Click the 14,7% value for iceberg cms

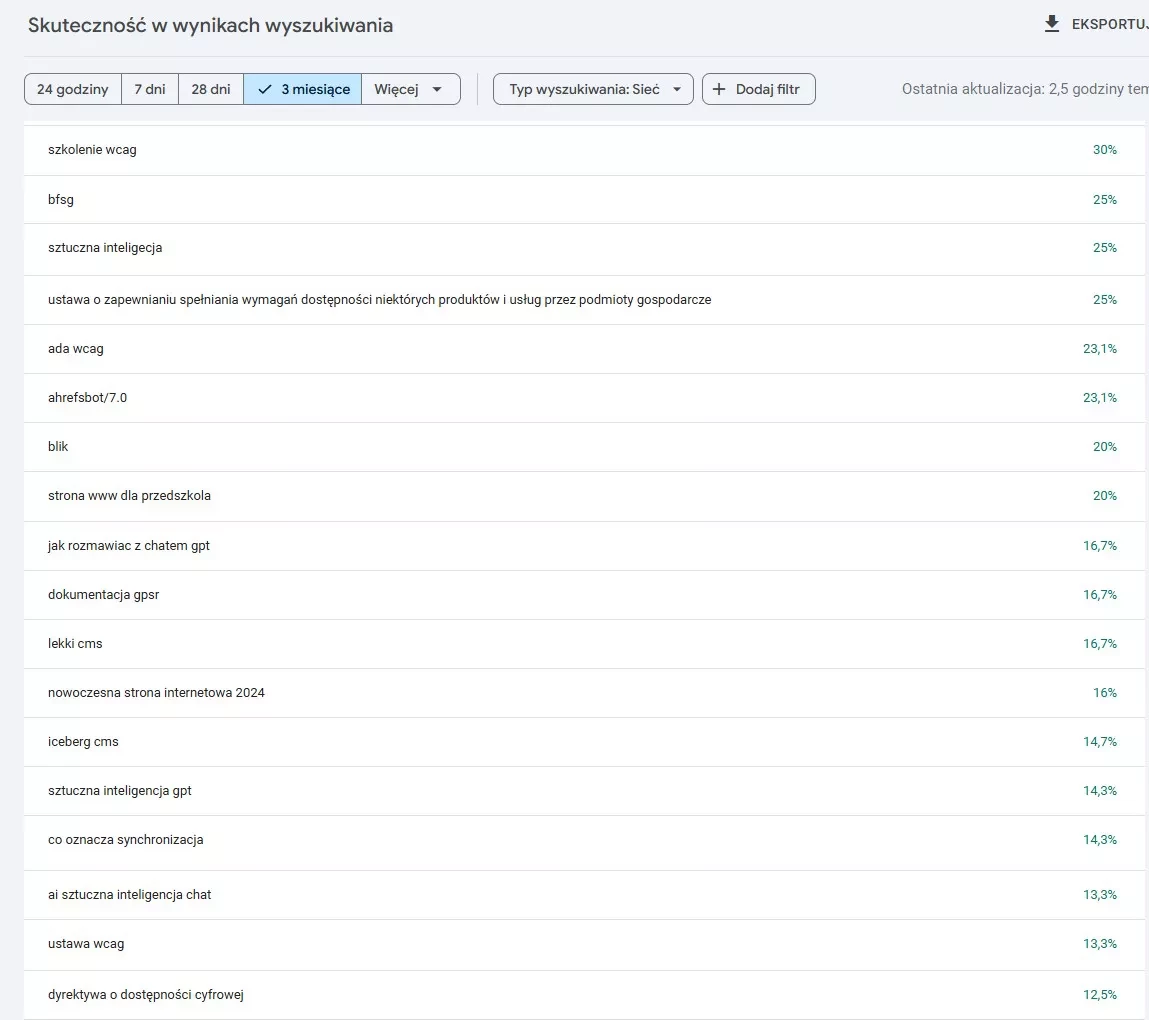click(1100, 742)
